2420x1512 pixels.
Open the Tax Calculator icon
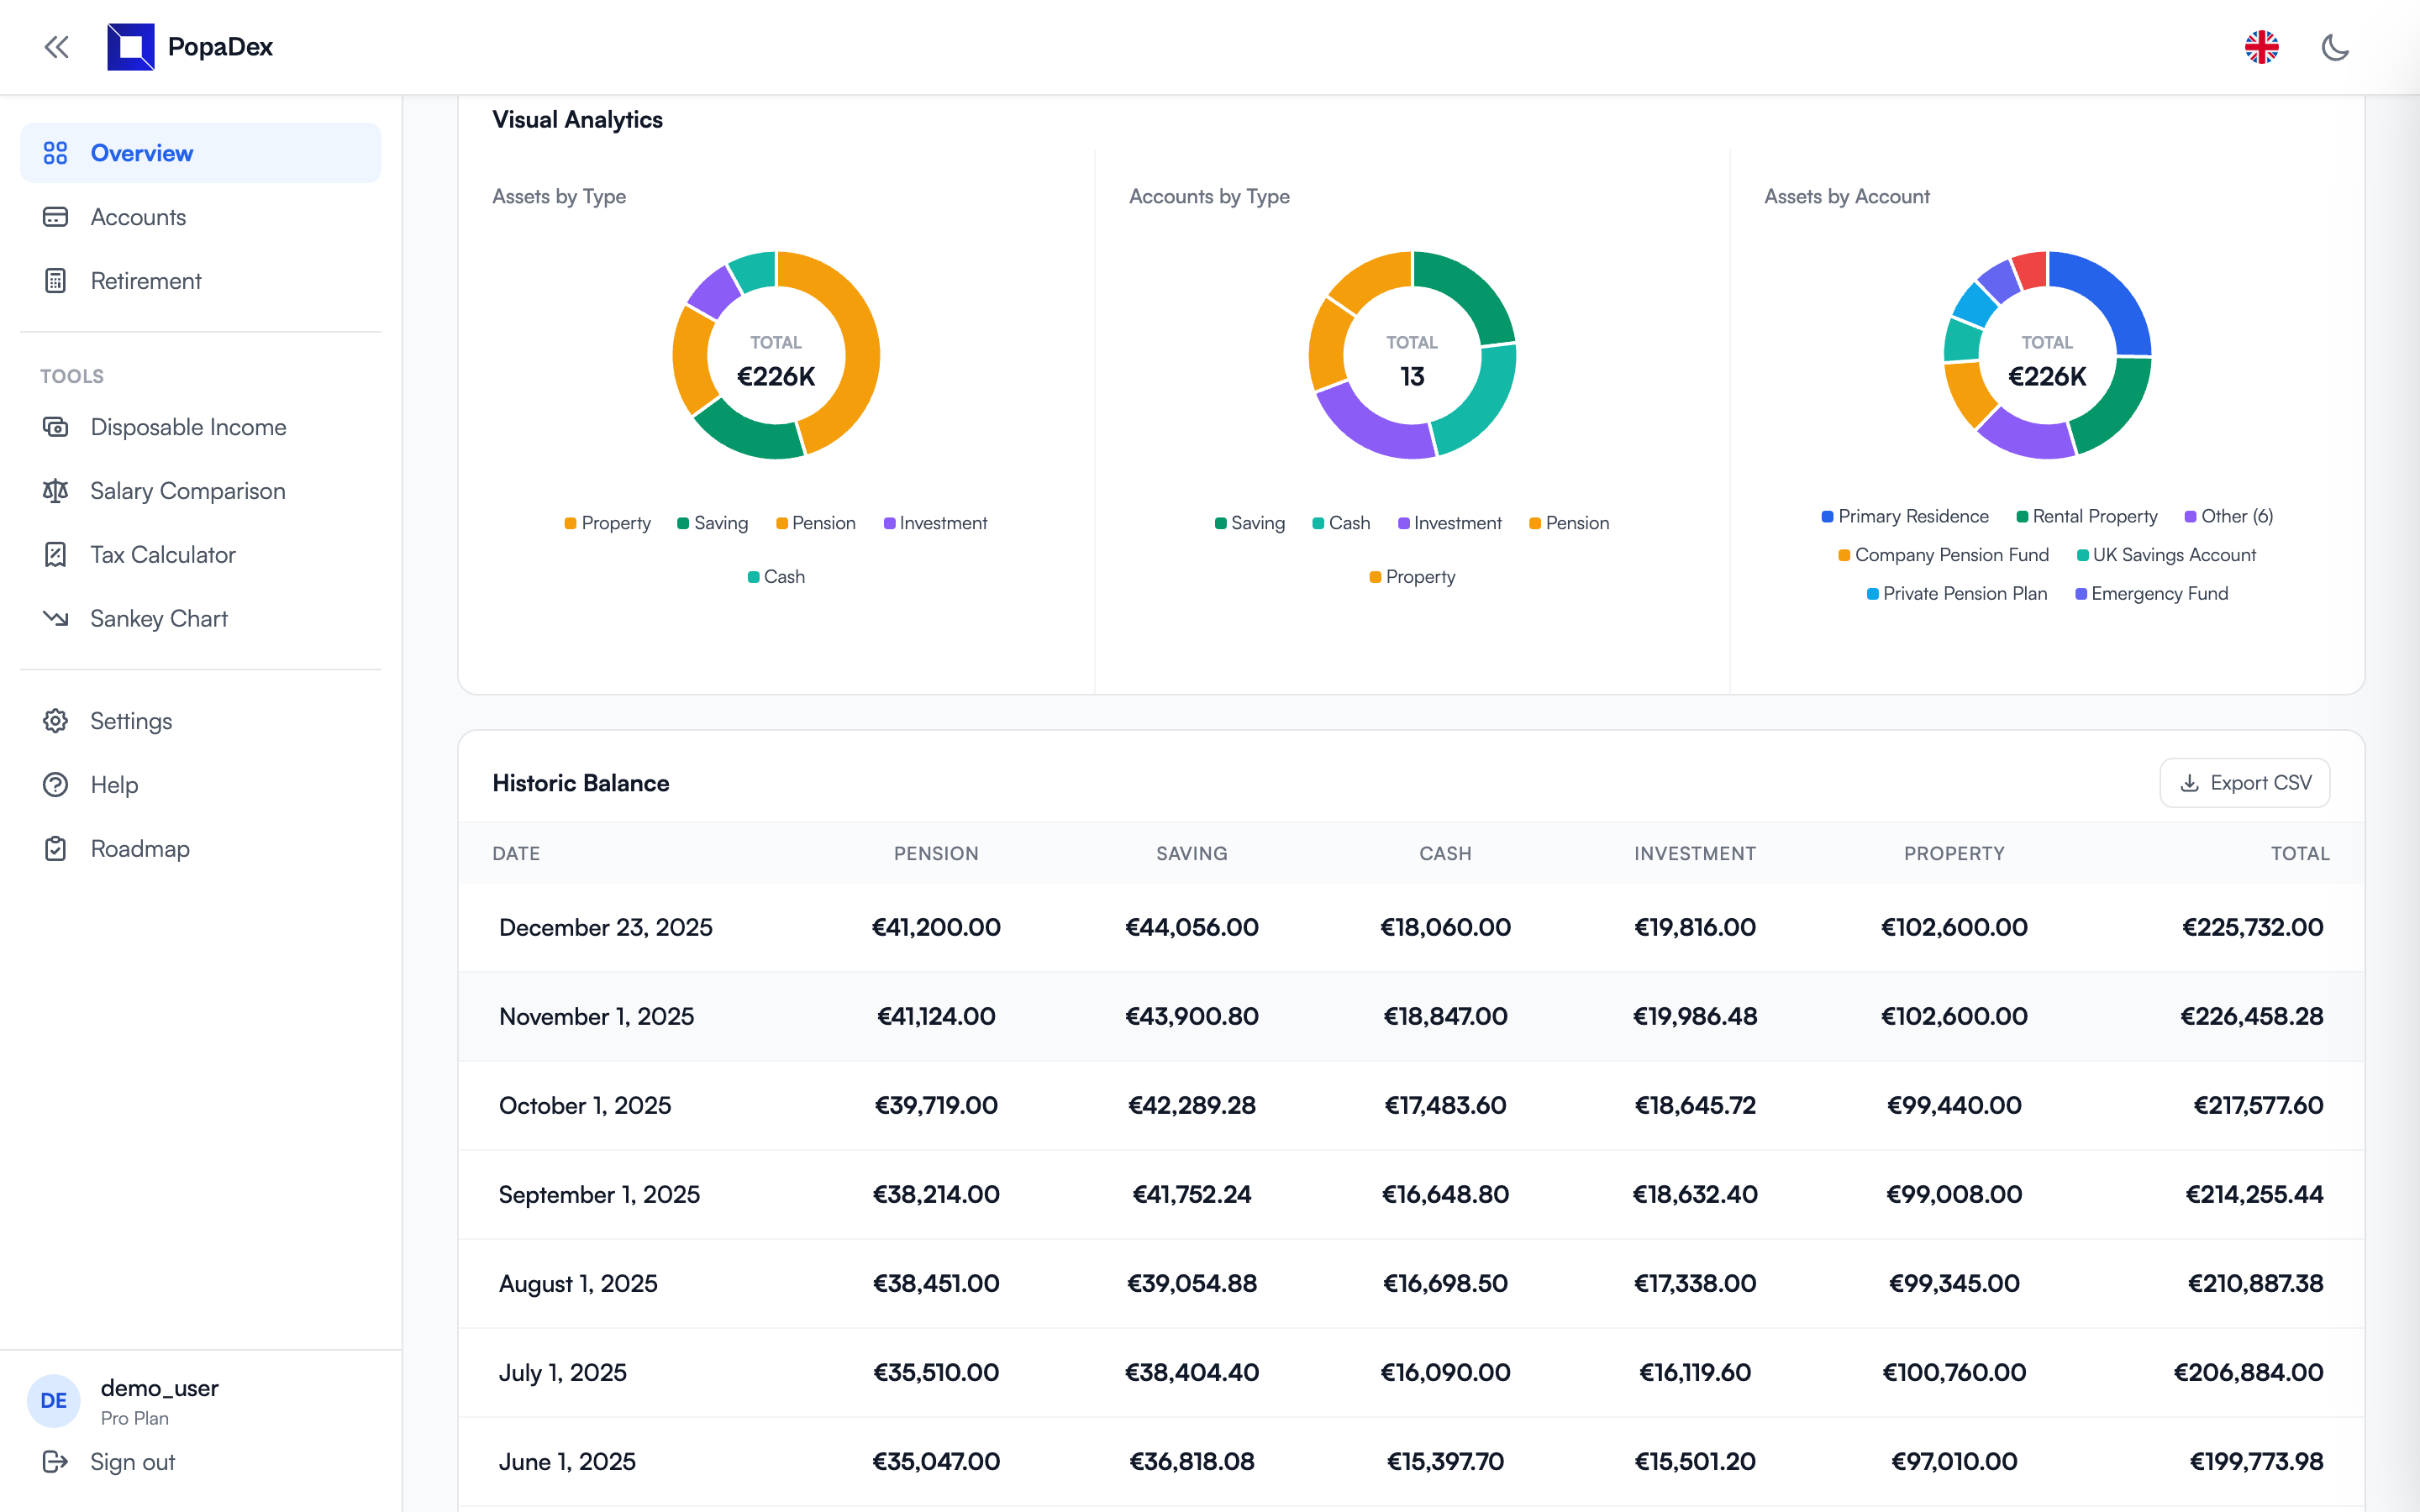coord(56,554)
